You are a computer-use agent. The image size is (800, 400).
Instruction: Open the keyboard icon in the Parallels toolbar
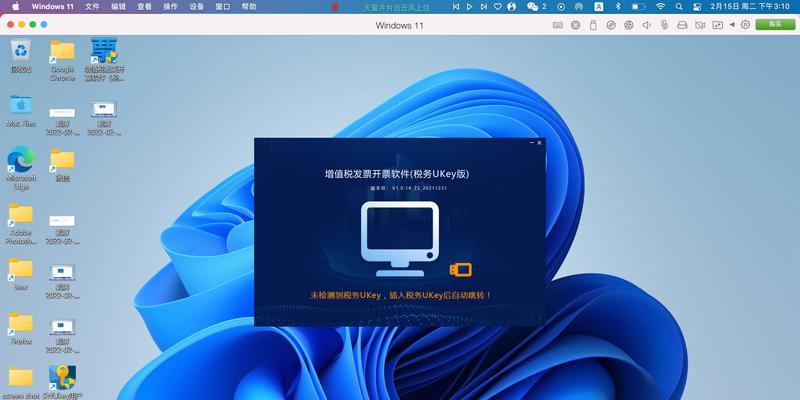point(558,25)
